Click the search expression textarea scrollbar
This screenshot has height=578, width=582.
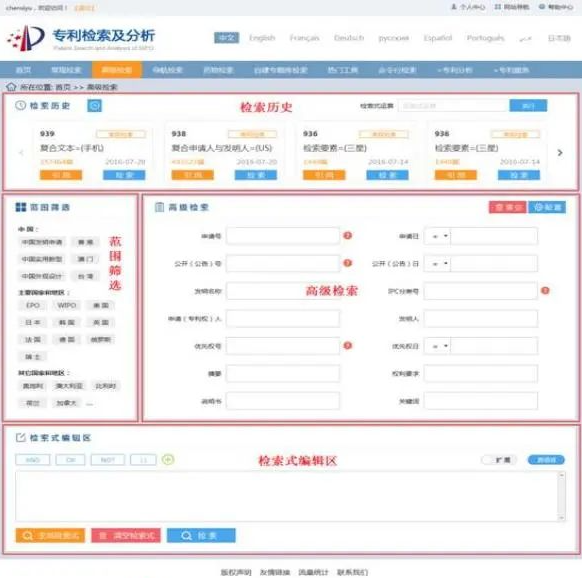click(x=562, y=496)
